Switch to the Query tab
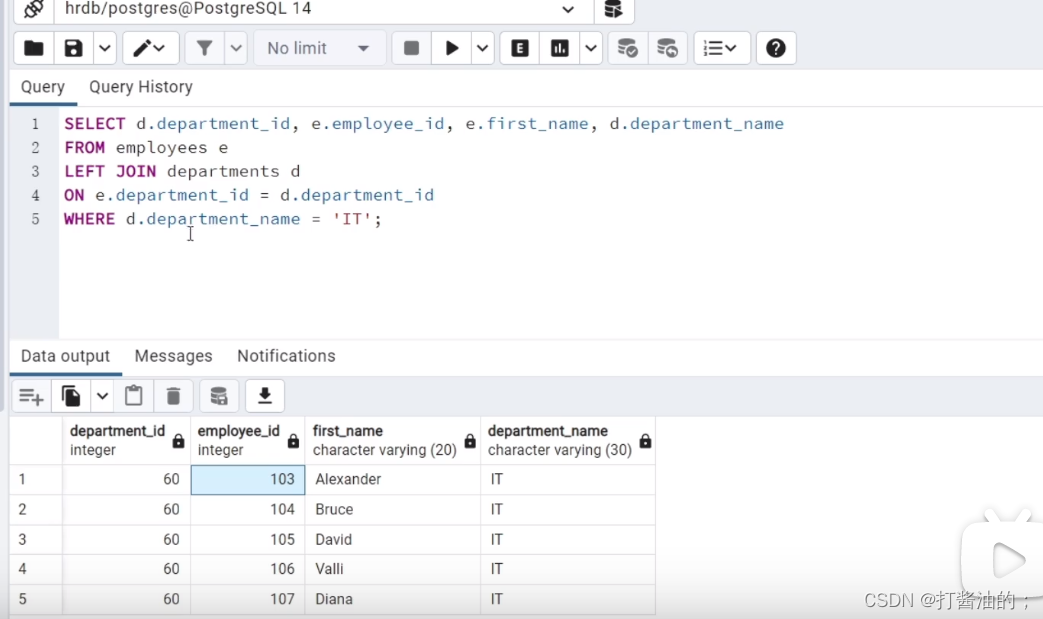Image resolution: width=1043 pixels, height=619 pixels. point(43,87)
